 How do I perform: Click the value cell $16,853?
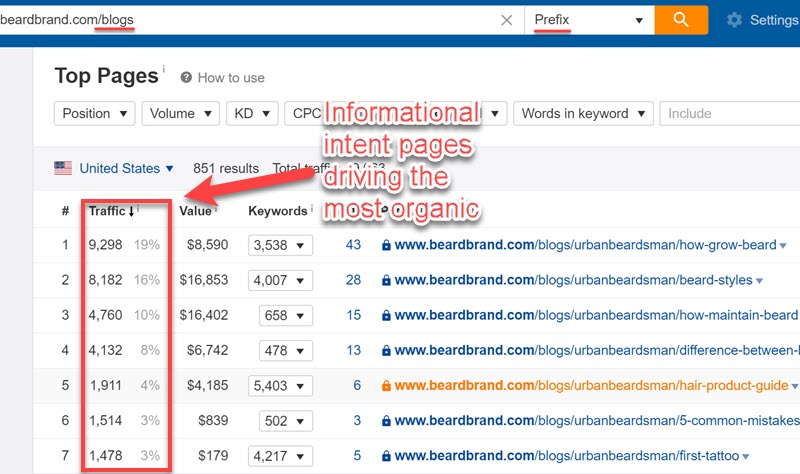204,280
